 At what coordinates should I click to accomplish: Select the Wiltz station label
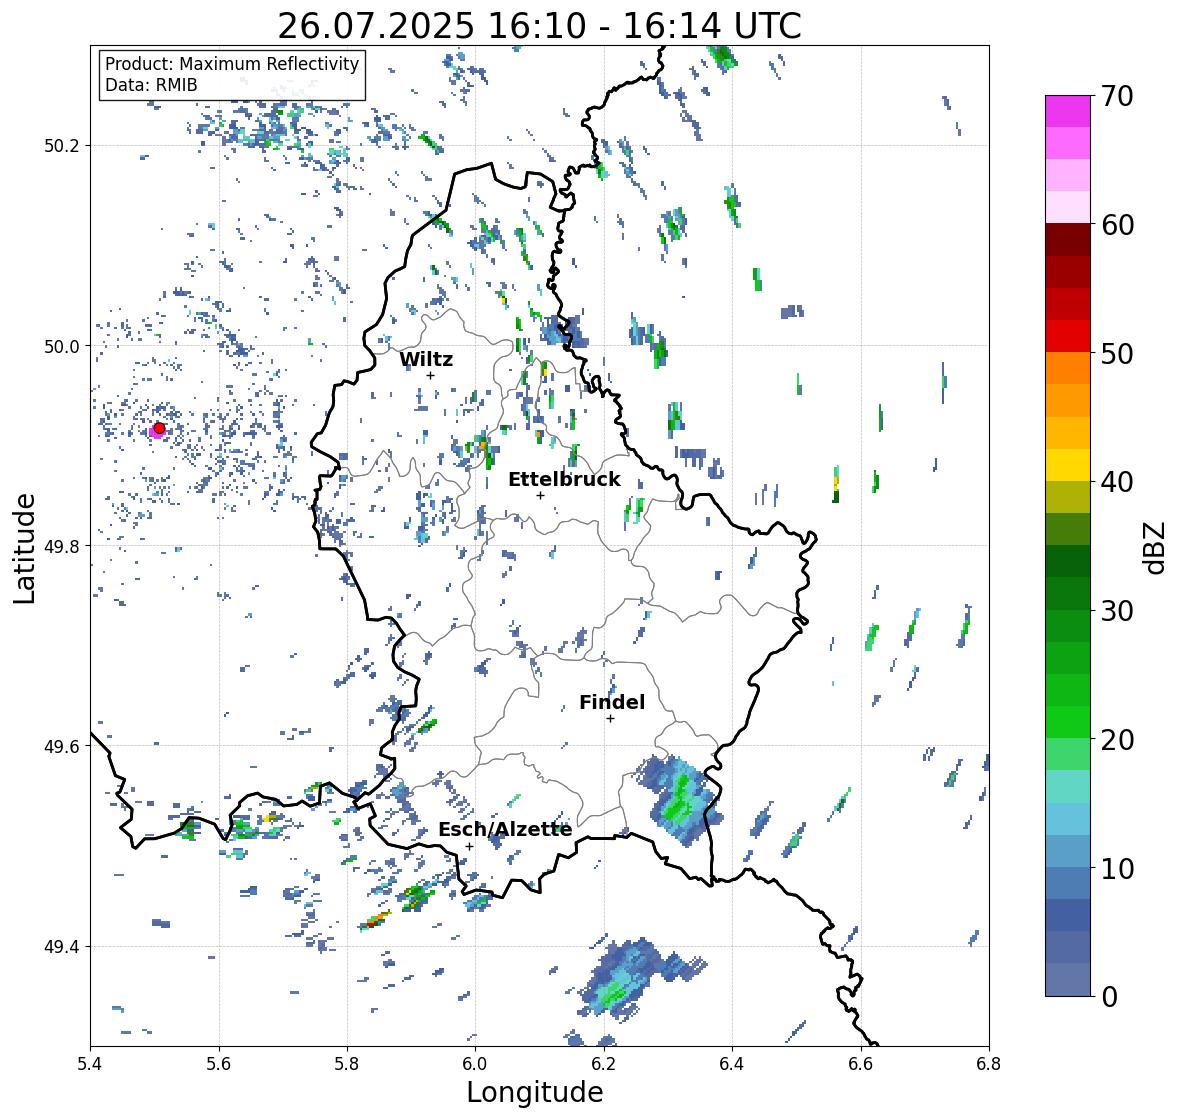click(426, 359)
